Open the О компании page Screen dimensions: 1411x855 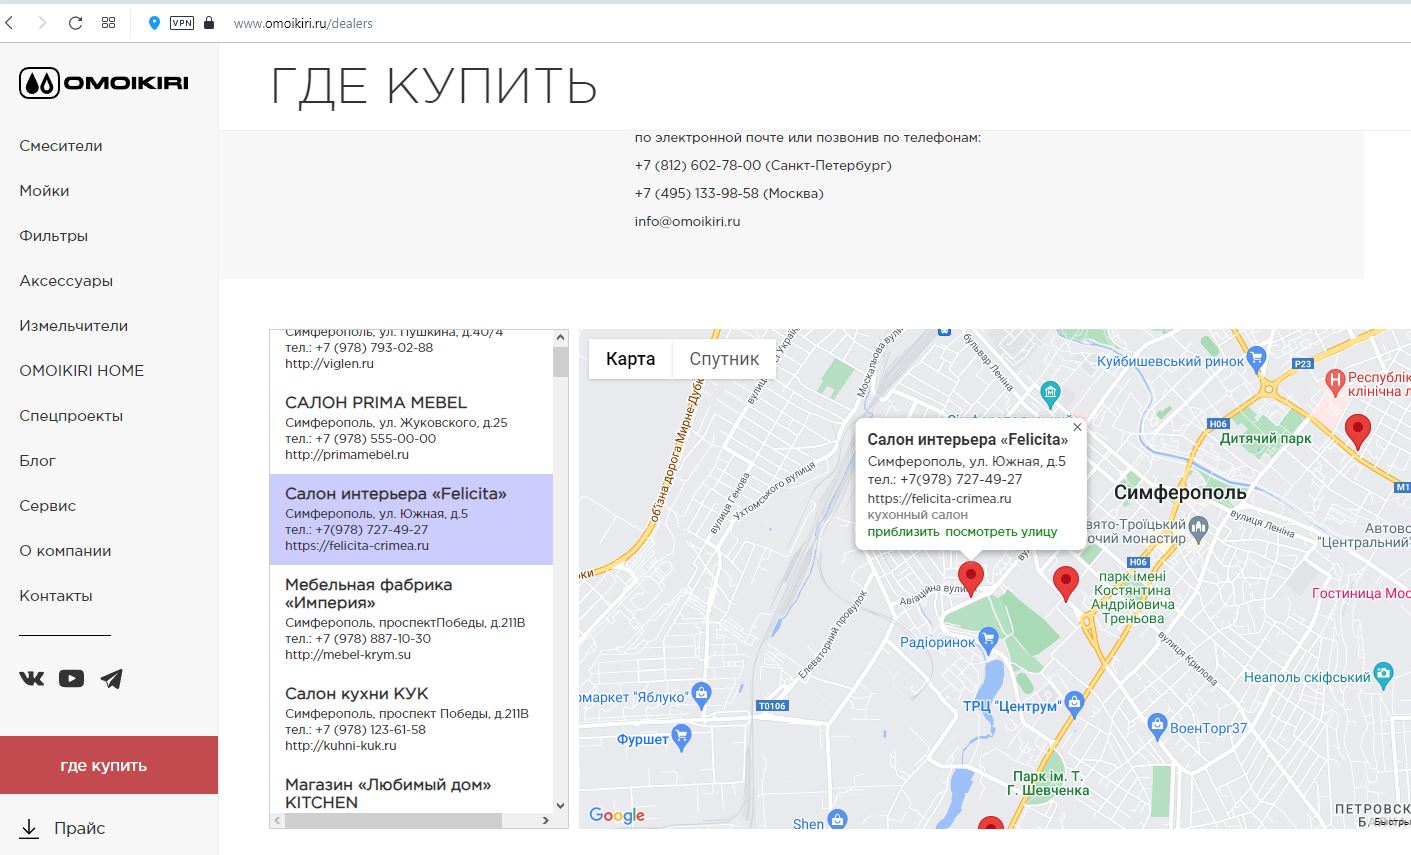coord(65,551)
